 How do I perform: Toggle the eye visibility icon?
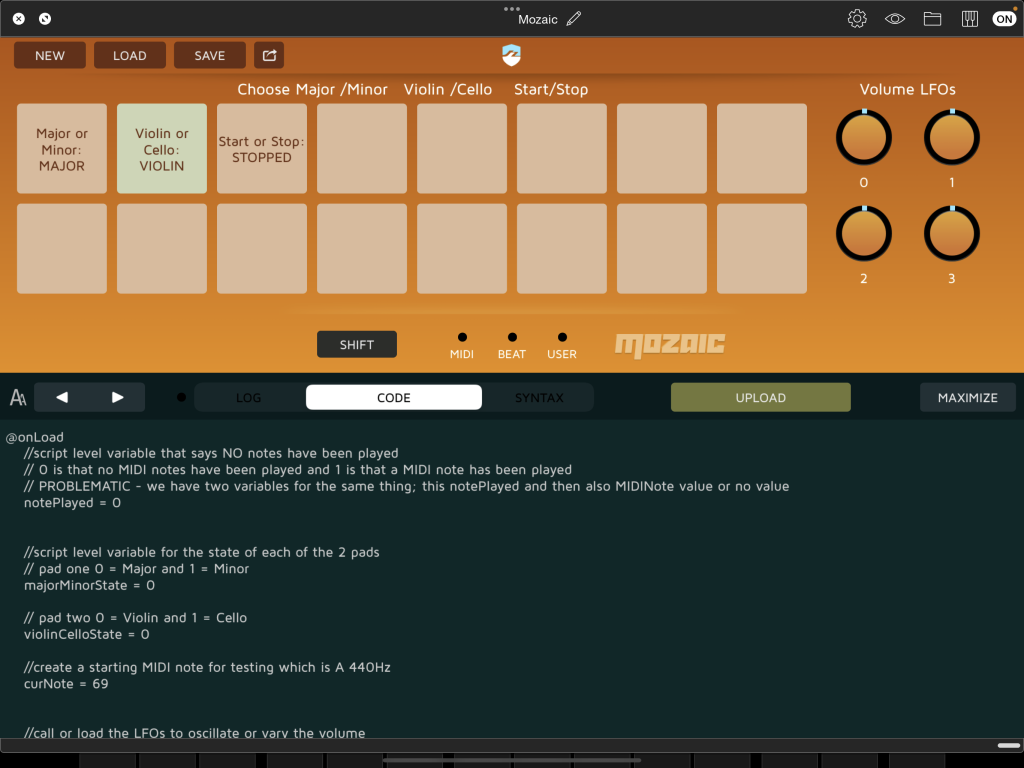tap(894, 19)
